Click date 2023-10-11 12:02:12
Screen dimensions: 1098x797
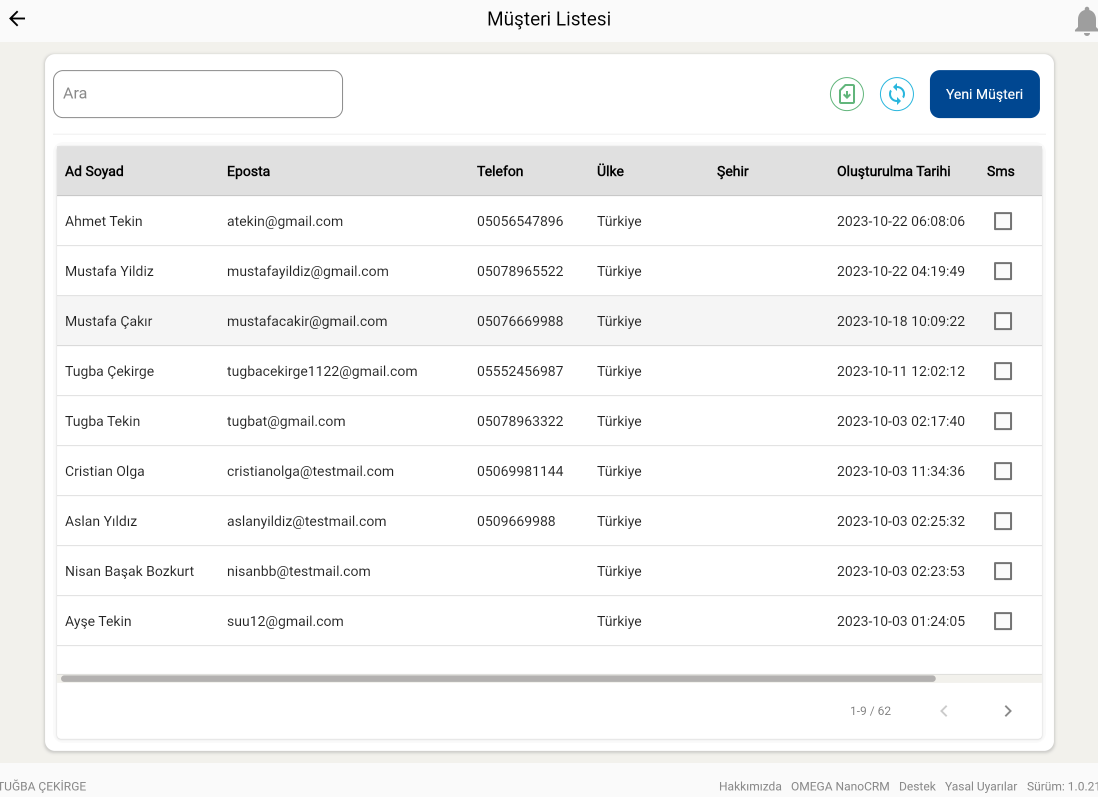pos(901,371)
